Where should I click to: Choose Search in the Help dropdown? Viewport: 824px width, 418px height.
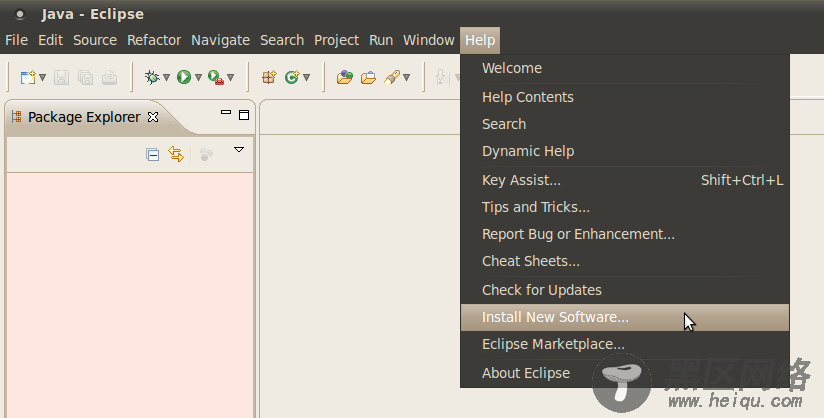point(625,124)
